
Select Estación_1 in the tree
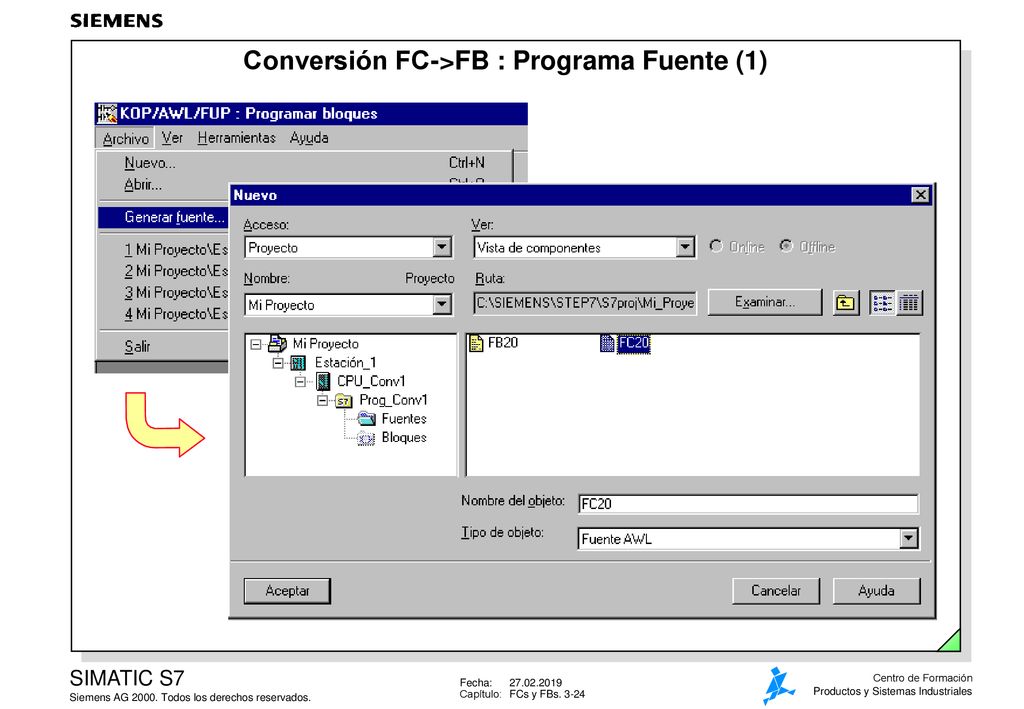pos(345,362)
